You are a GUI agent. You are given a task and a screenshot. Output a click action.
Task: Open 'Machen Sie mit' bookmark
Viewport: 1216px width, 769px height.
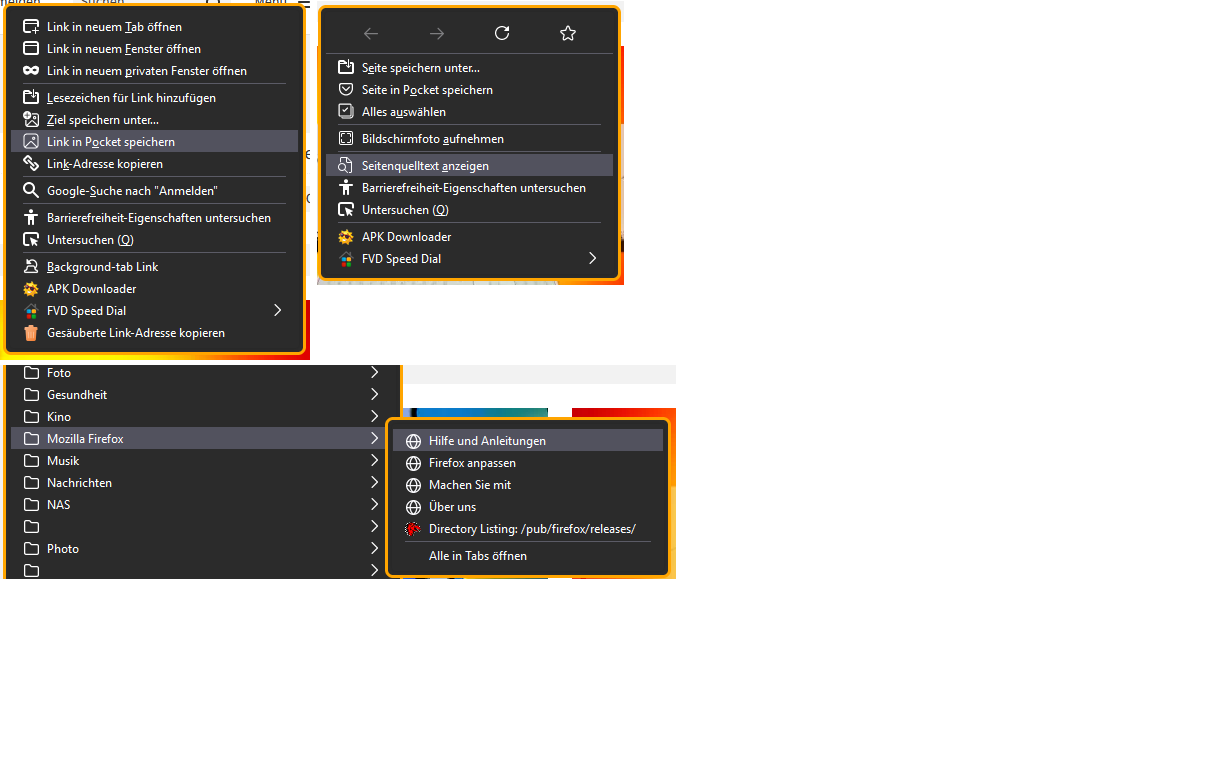pos(528,484)
